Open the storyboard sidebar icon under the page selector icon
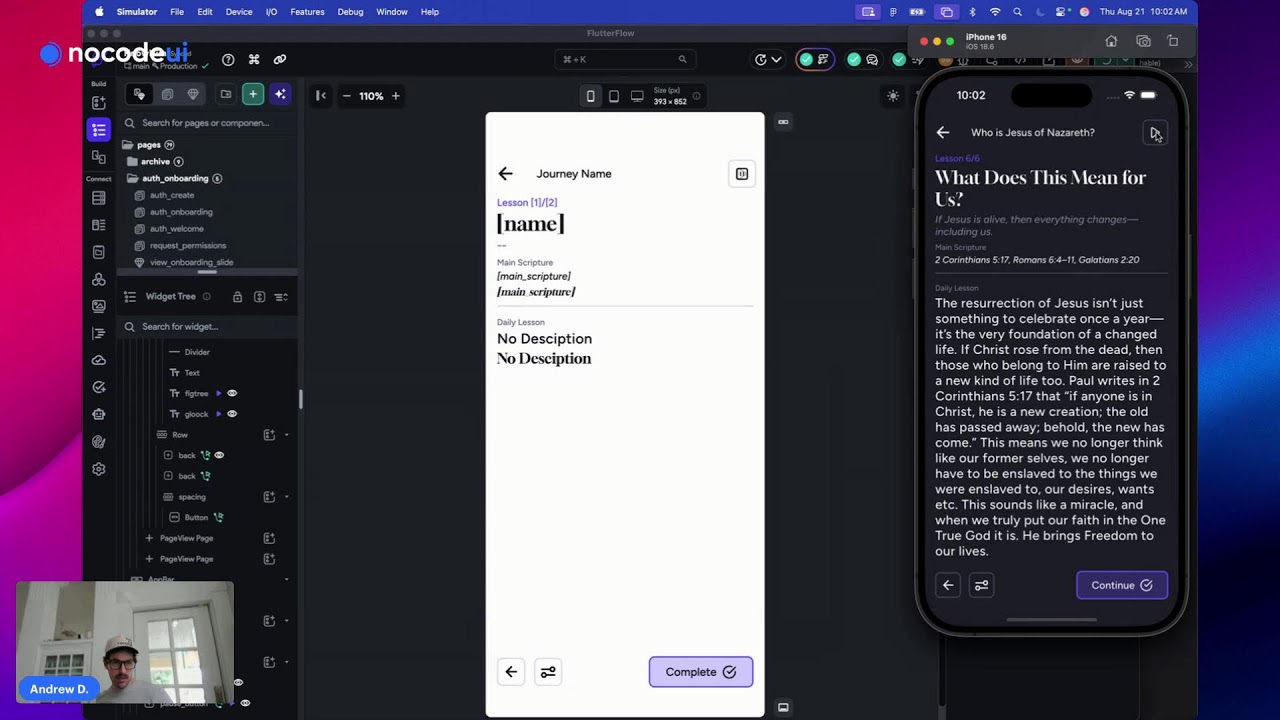 (99, 157)
